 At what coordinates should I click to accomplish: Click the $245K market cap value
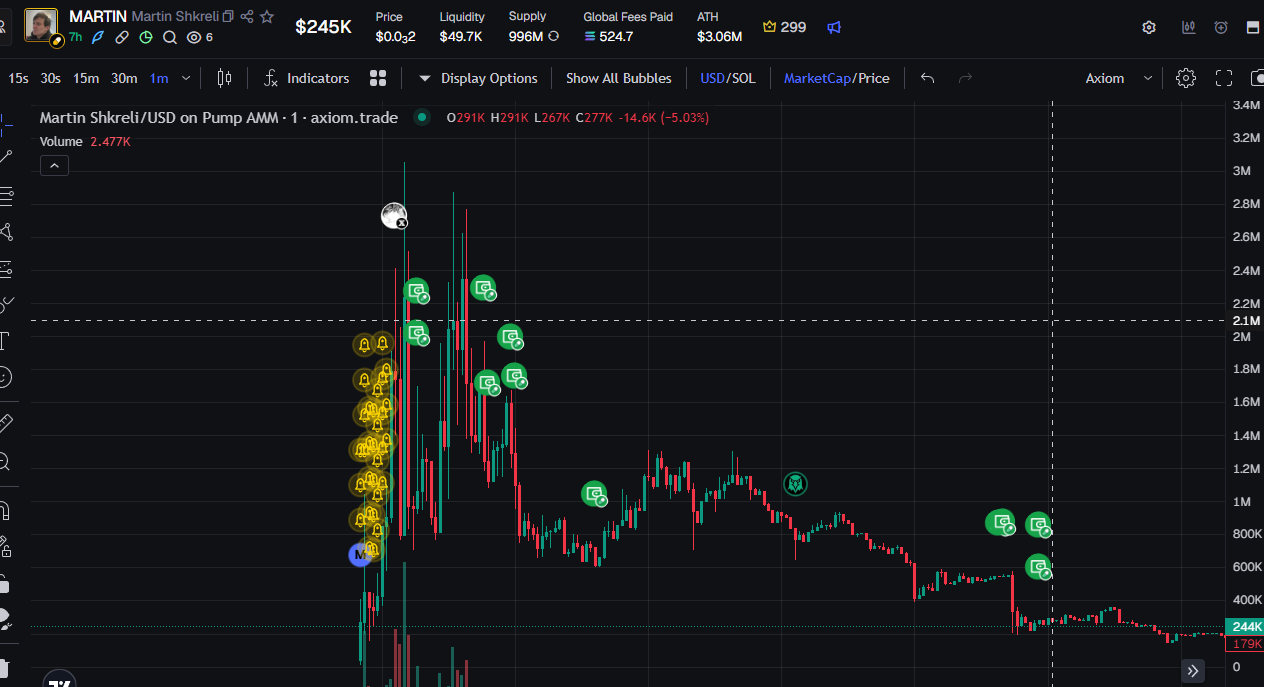click(323, 27)
